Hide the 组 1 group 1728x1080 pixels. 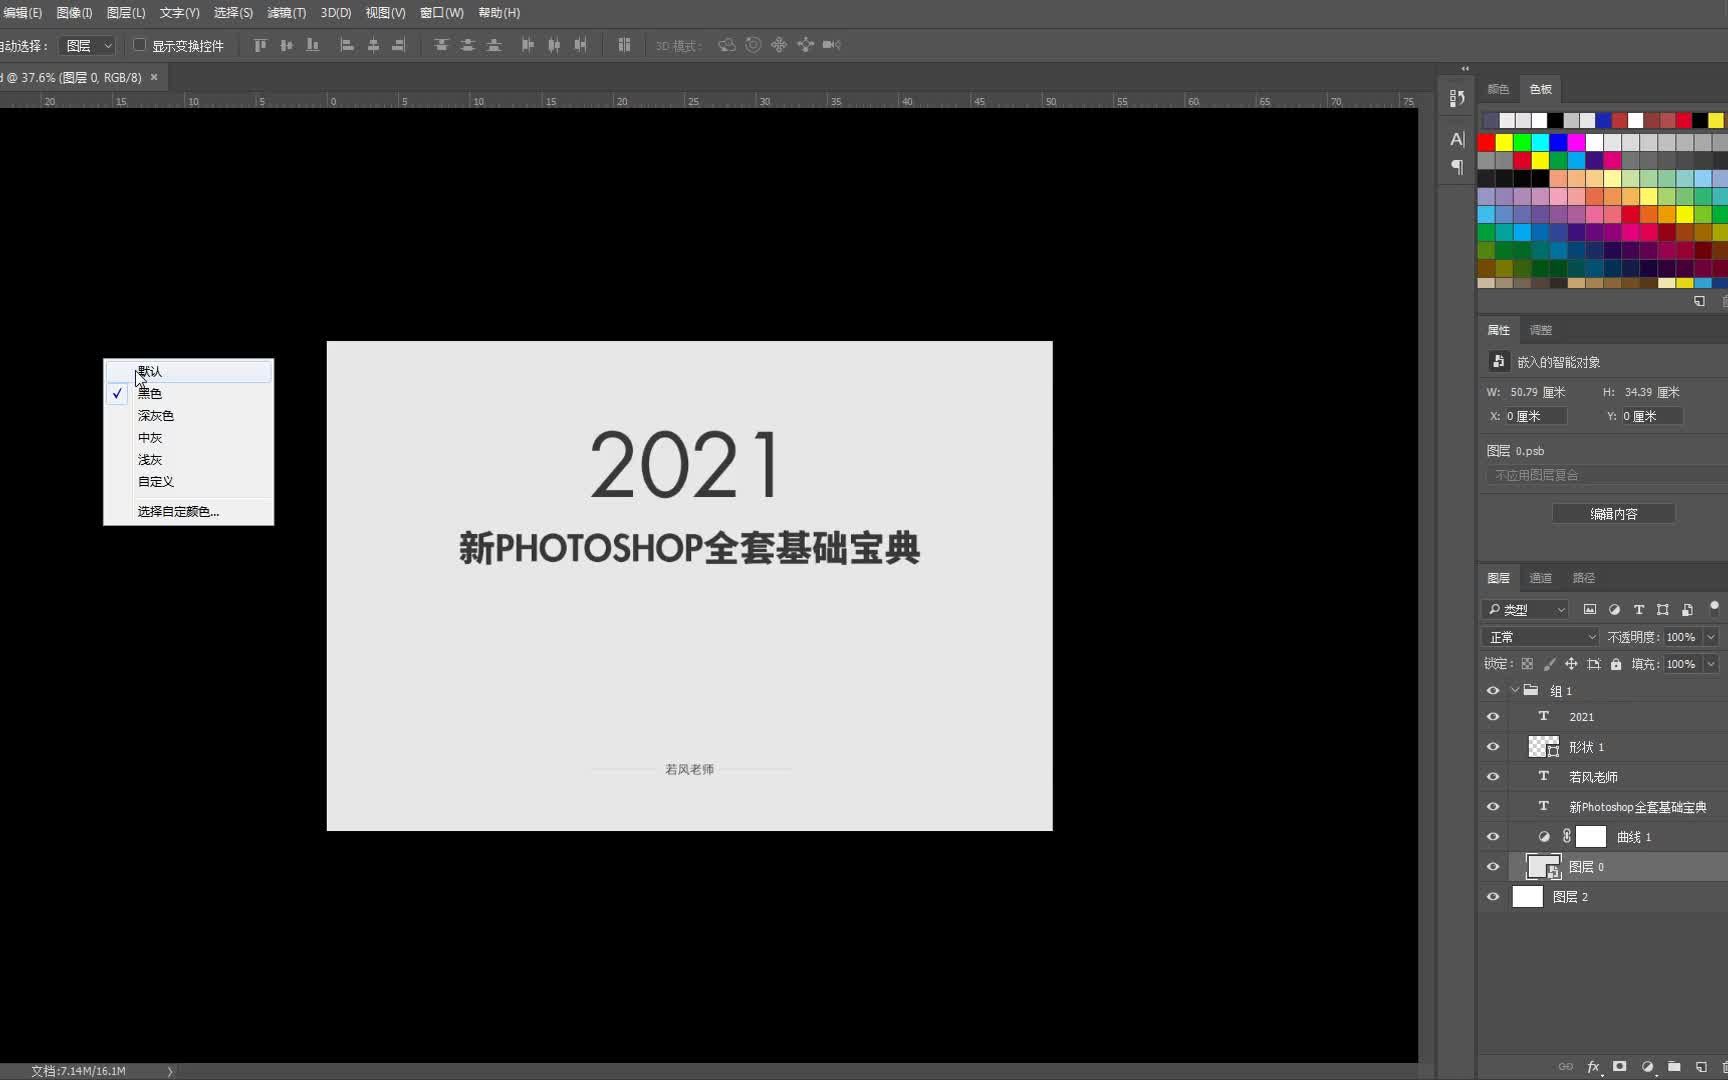[x=1493, y=691]
